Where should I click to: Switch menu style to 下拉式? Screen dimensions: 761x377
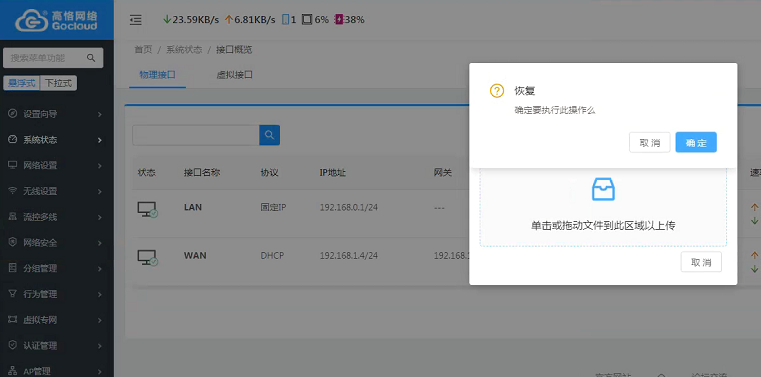(x=58, y=83)
